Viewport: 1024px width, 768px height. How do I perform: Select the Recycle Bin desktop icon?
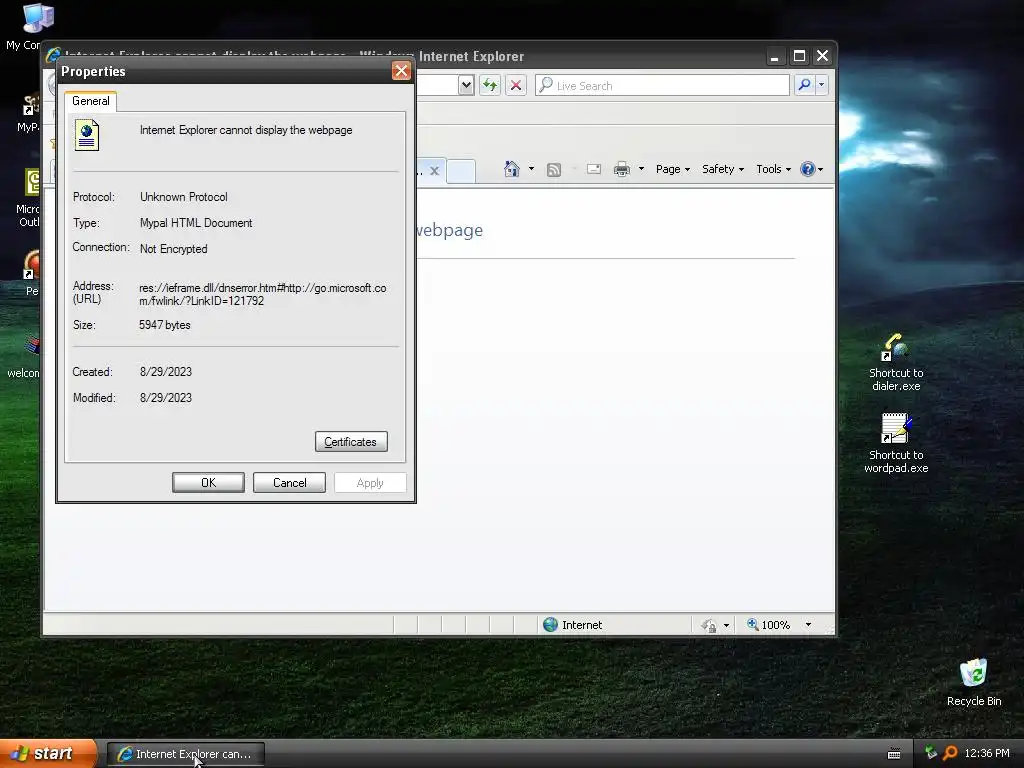[974, 682]
